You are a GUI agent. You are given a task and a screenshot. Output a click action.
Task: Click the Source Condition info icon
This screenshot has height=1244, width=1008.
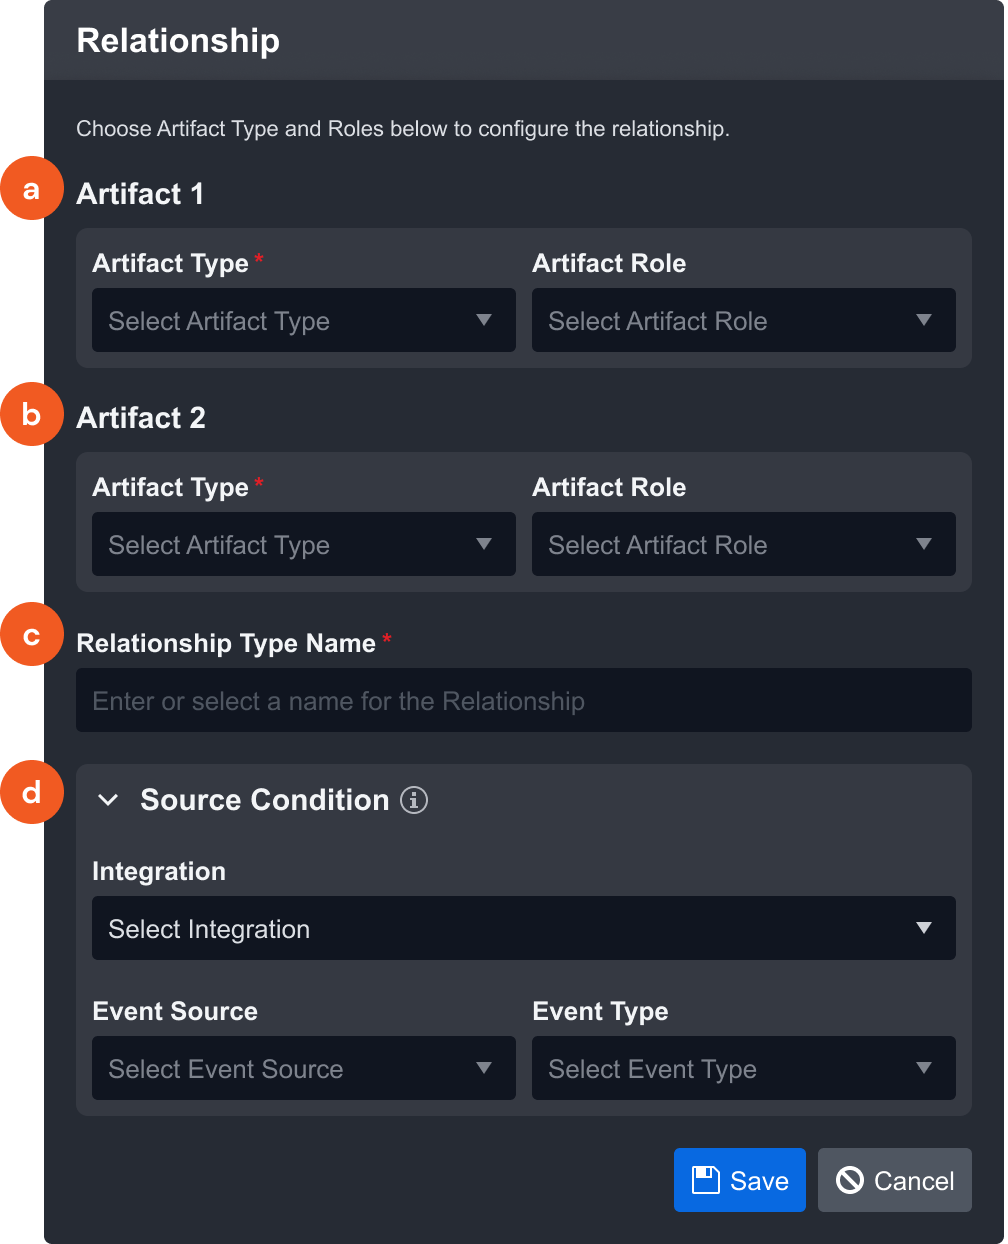click(414, 800)
